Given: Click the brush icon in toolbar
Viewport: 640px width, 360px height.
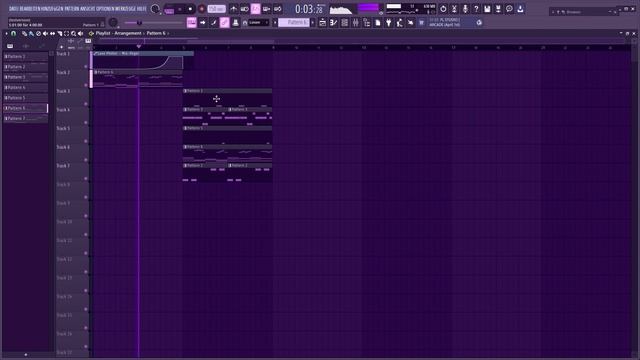Looking at the screenshot, I should [x=213, y=23].
